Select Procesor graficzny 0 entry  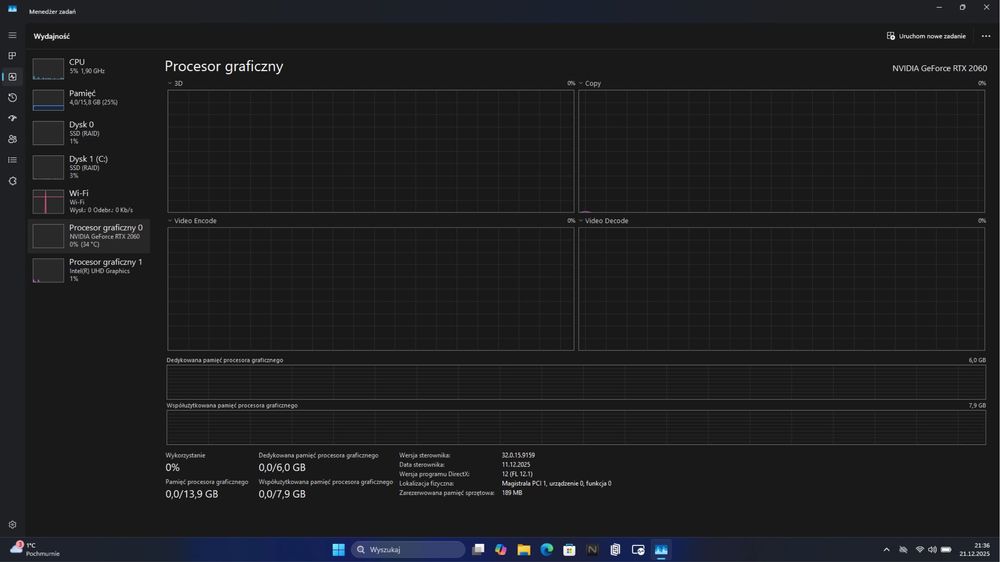(89, 236)
